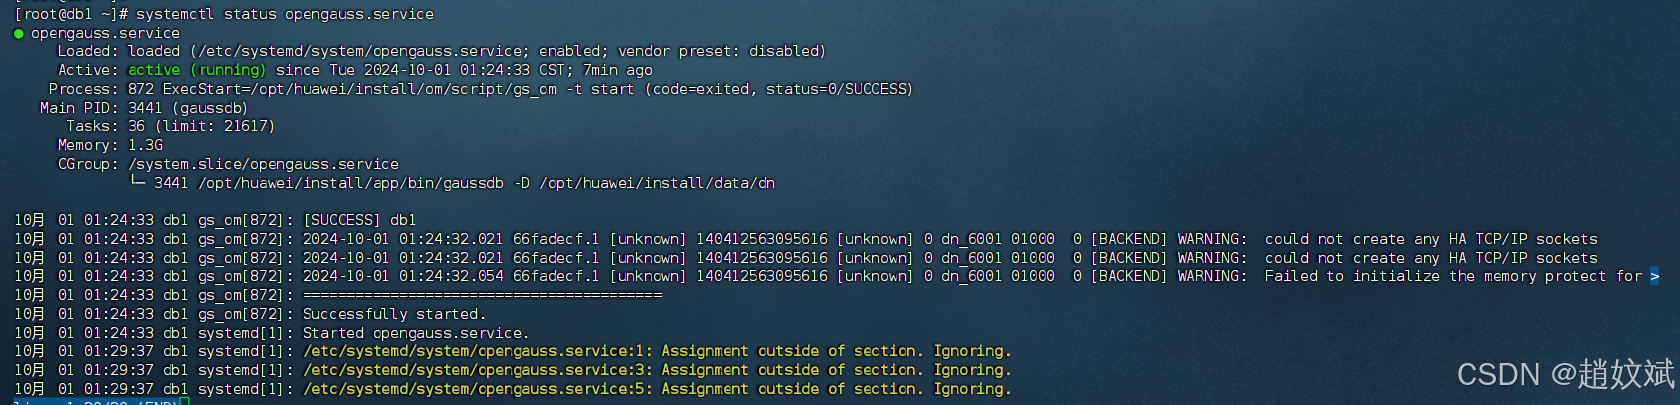Screen dimensions: 1680x405
Task: Select the command 'systemctl status opengauss.service'
Action: click(x=285, y=14)
